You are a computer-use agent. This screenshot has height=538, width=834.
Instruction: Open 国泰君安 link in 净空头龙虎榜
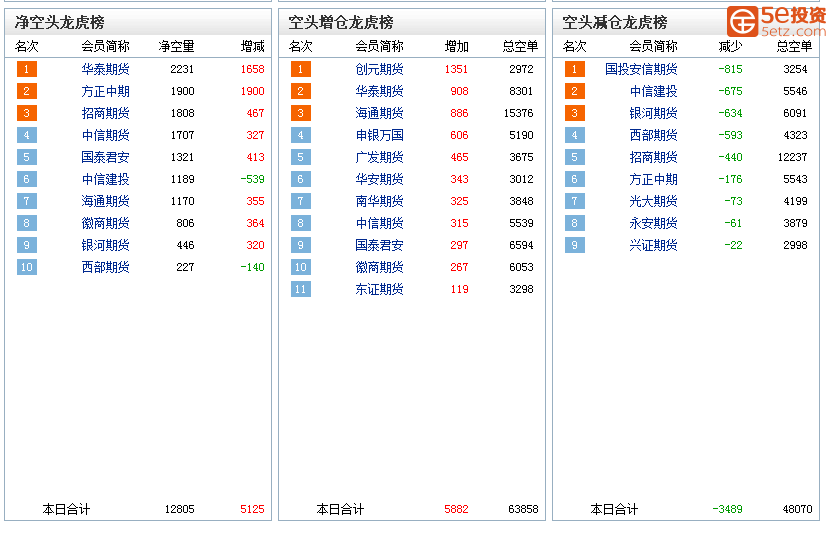point(105,157)
